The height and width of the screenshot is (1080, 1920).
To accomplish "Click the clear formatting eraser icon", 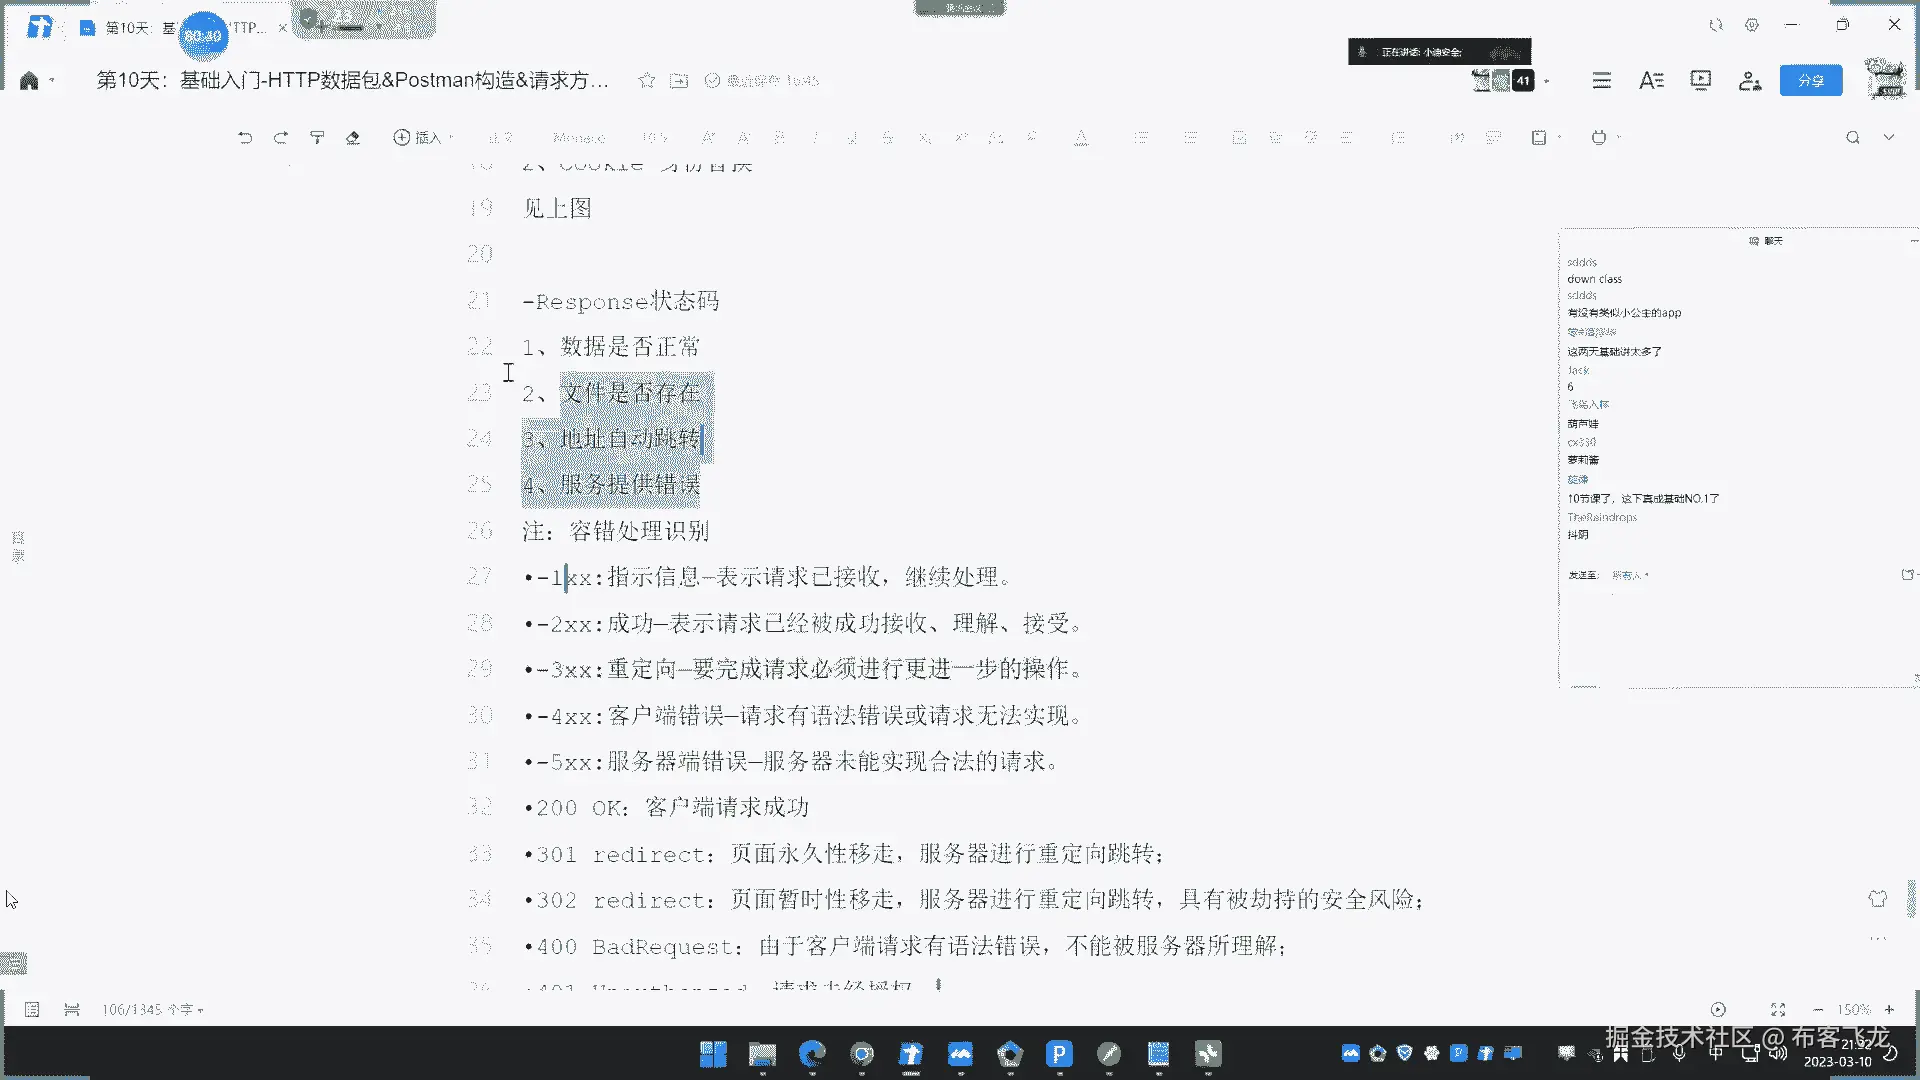I will [x=353, y=138].
